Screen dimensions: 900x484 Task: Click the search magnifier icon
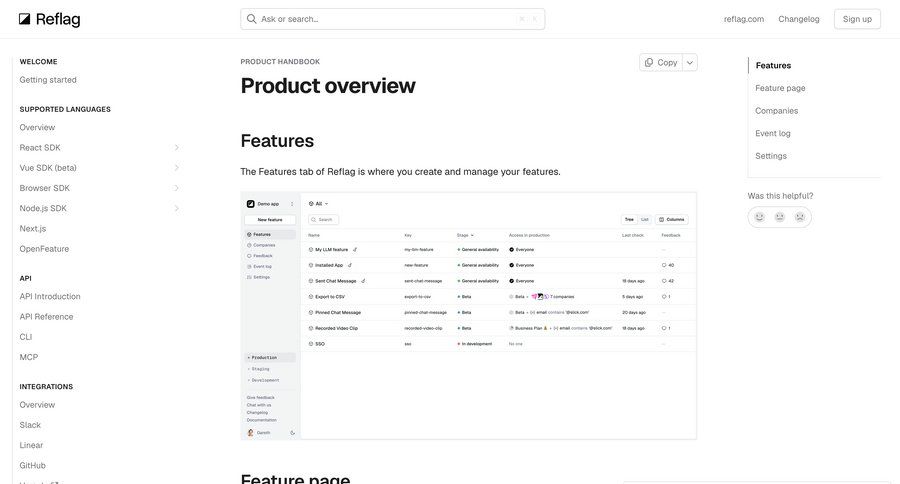click(x=251, y=19)
